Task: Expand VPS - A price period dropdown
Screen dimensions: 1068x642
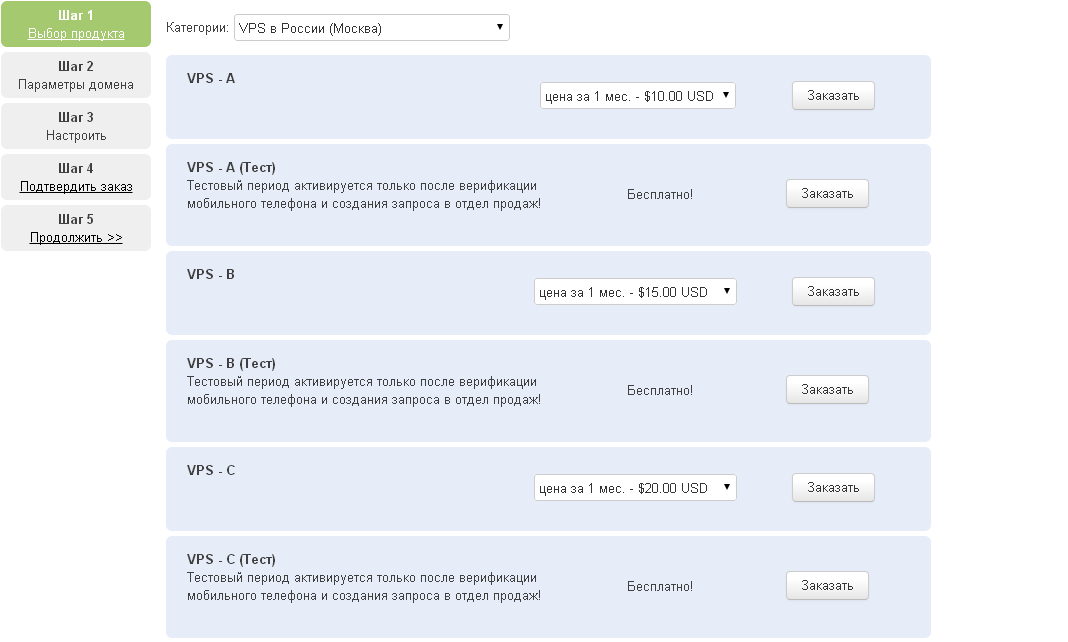Action: (x=638, y=96)
